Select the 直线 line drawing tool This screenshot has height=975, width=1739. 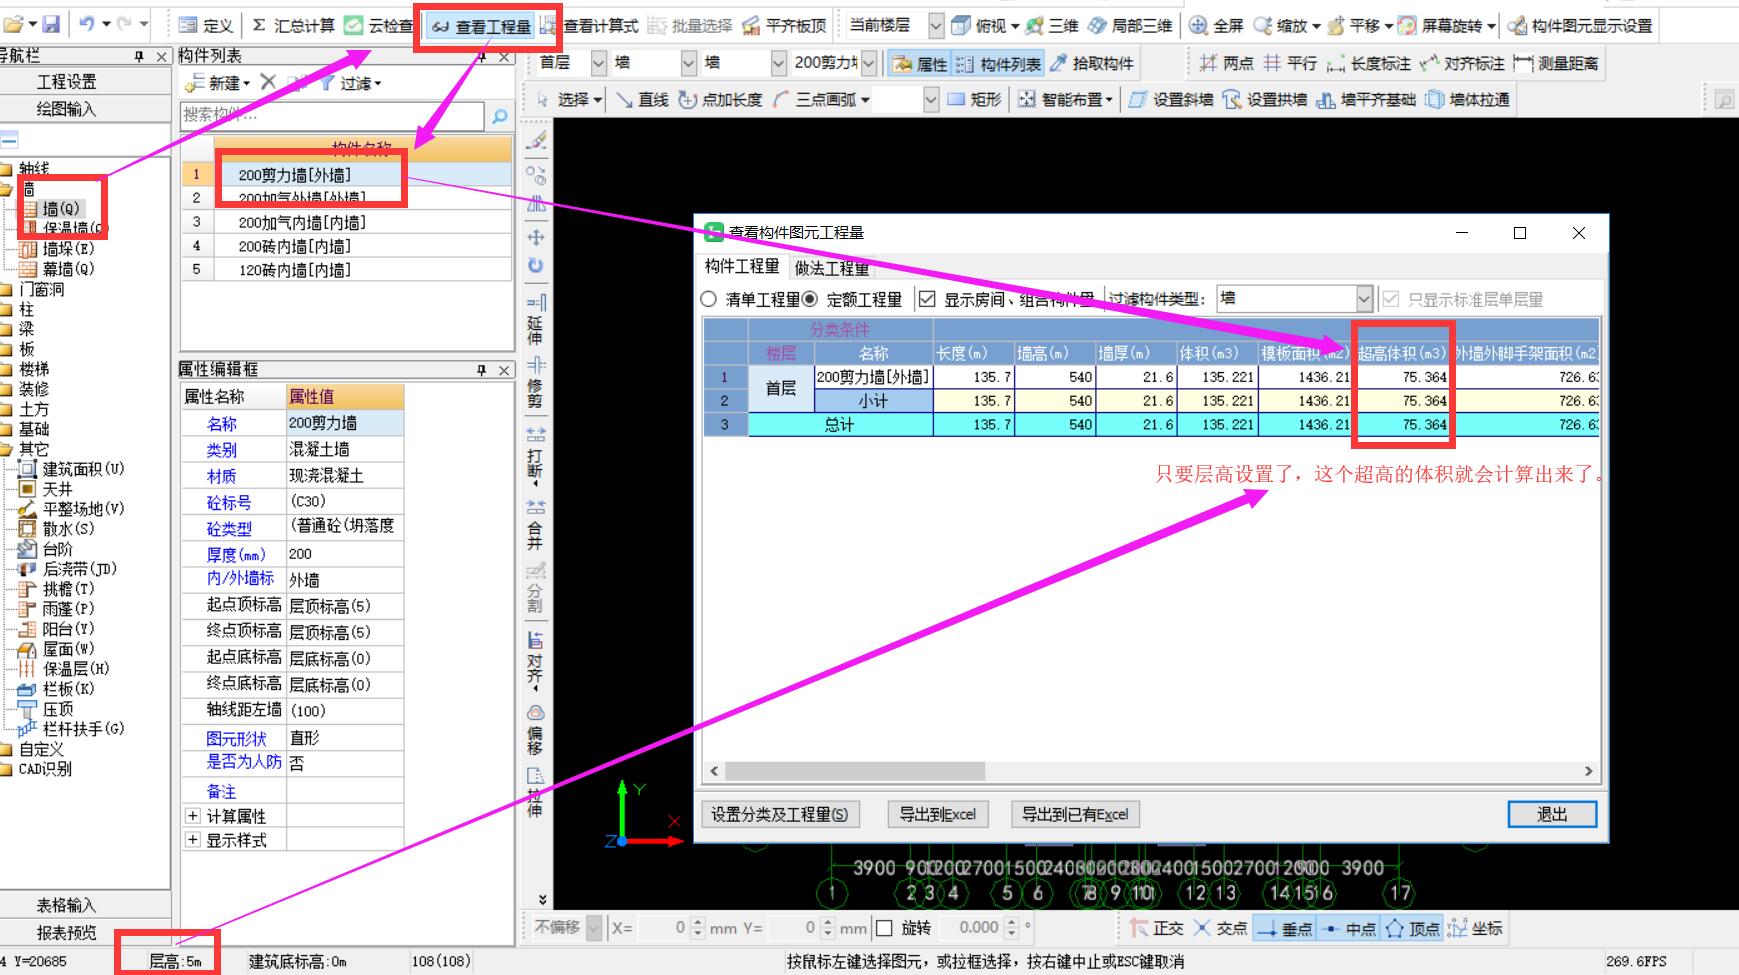pos(642,99)
